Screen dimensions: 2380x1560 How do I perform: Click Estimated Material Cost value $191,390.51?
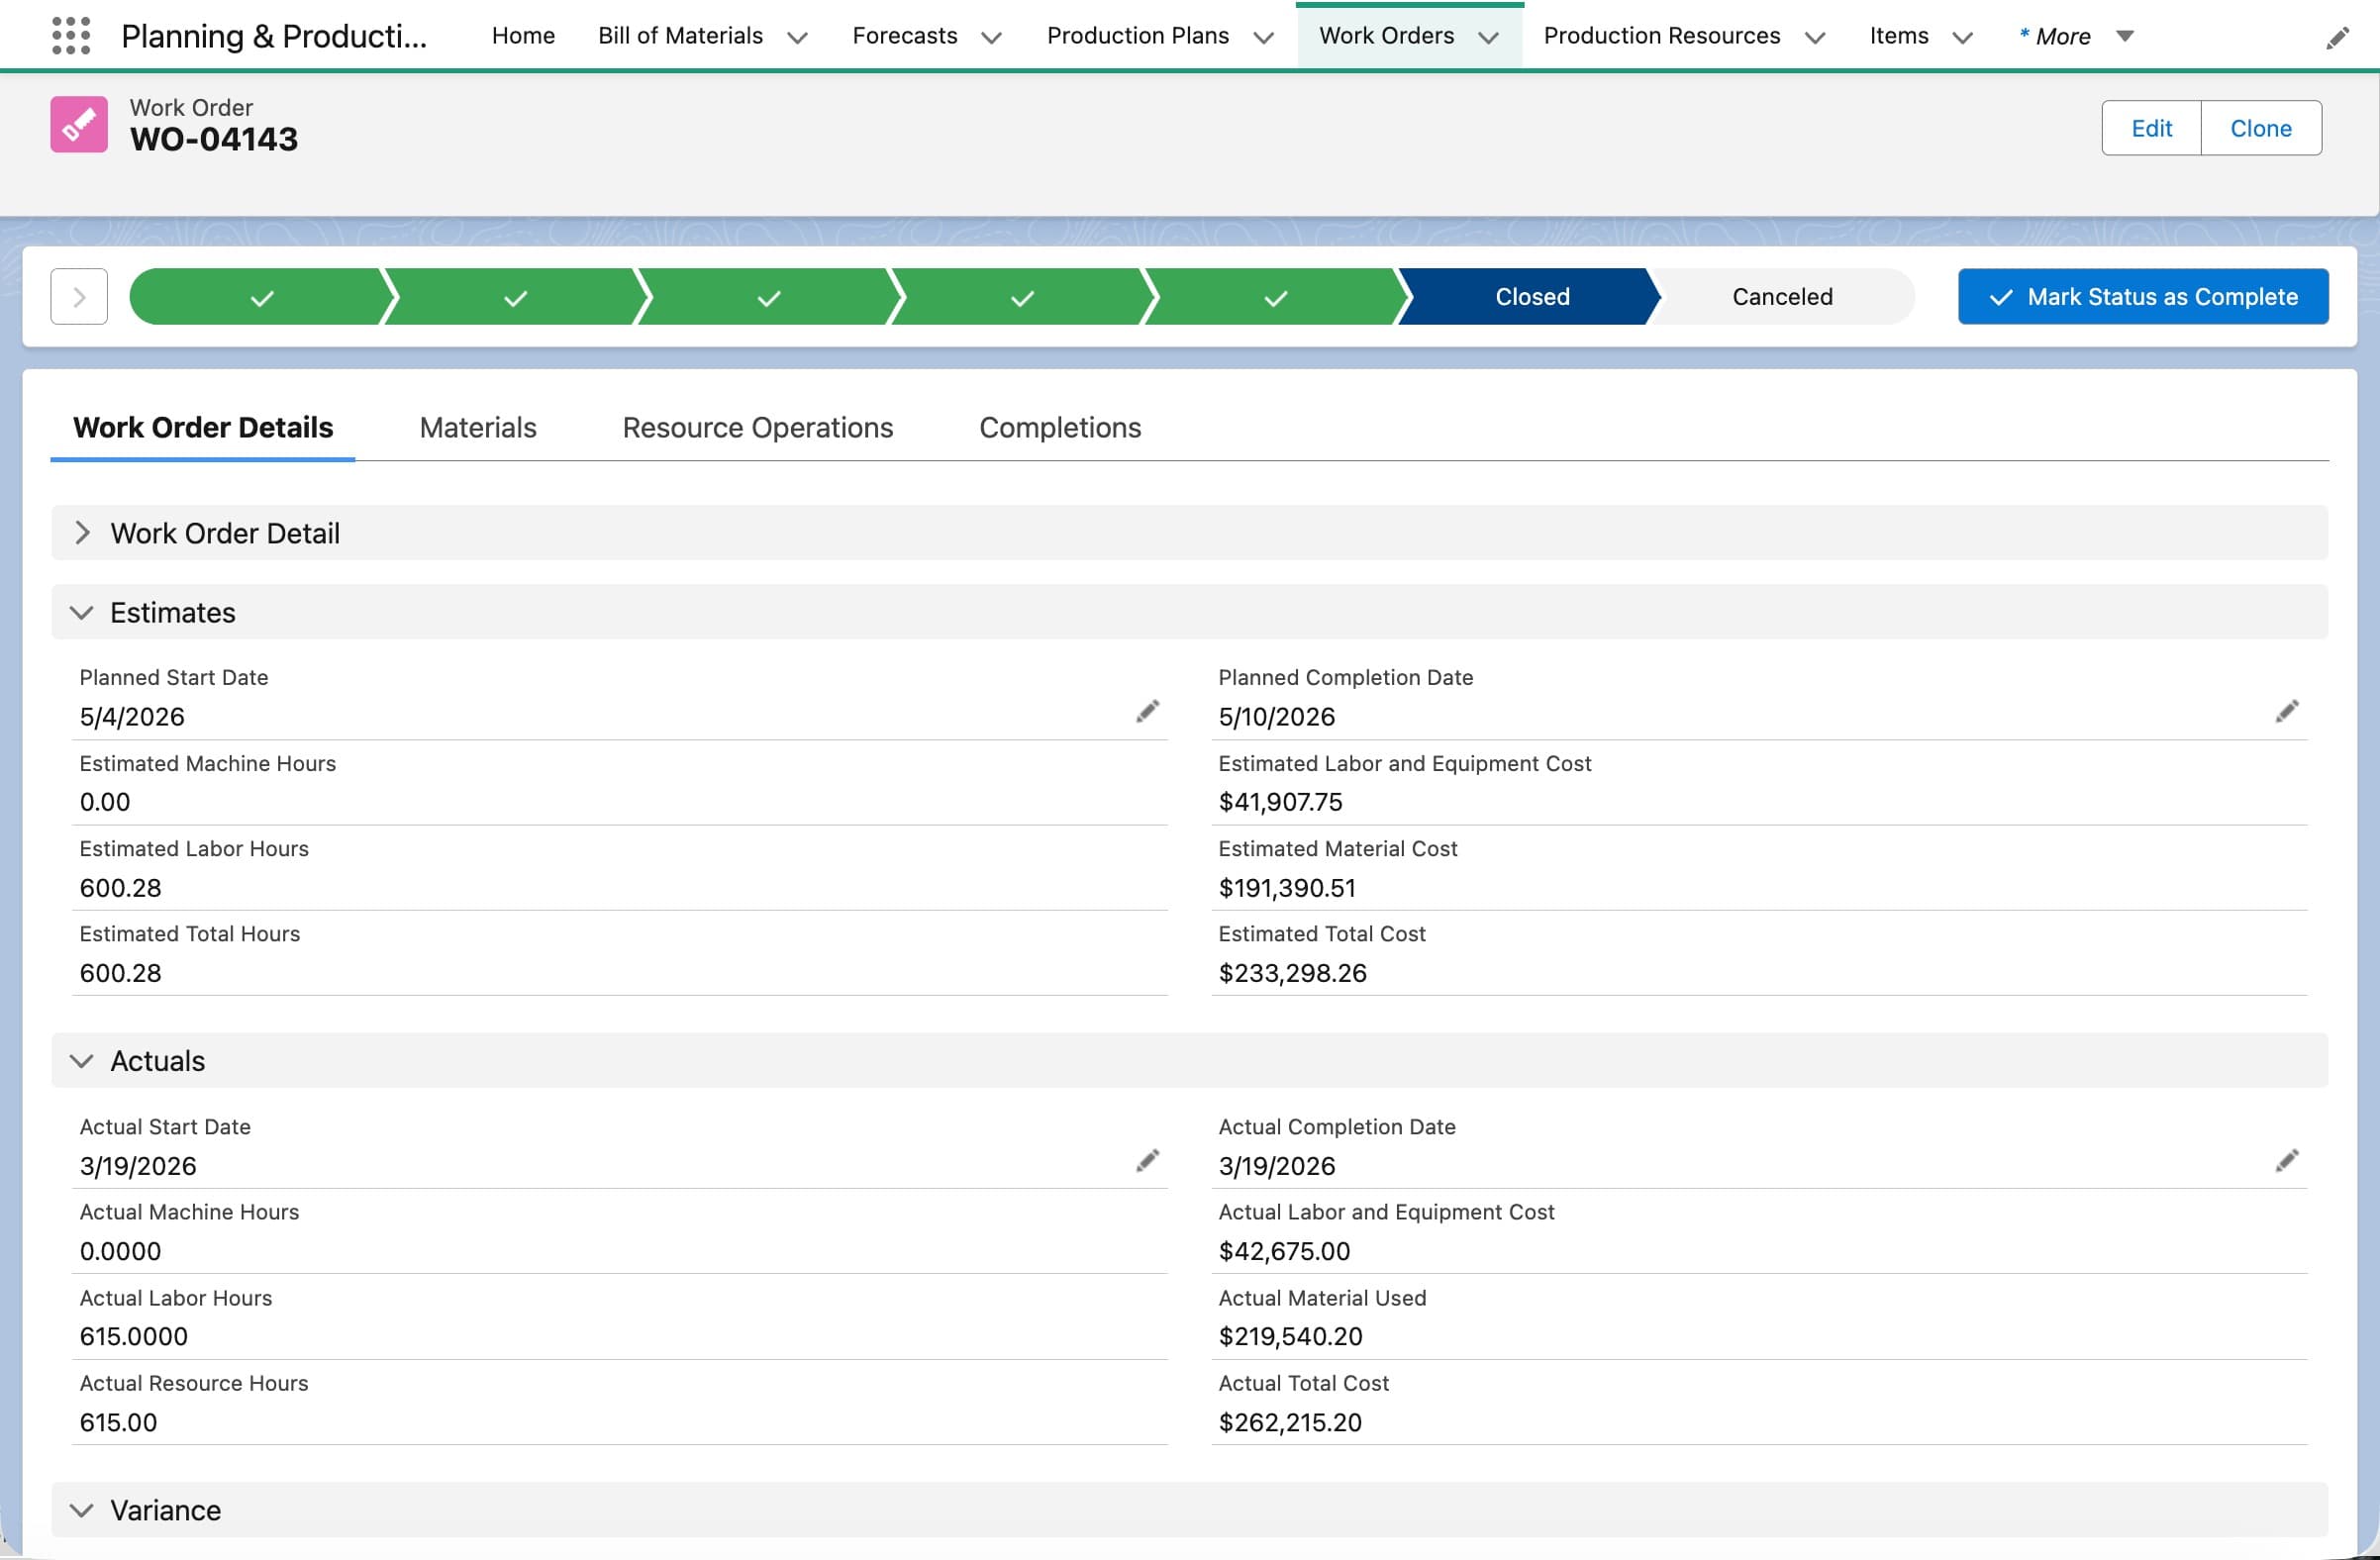(x=1287, y=888)
